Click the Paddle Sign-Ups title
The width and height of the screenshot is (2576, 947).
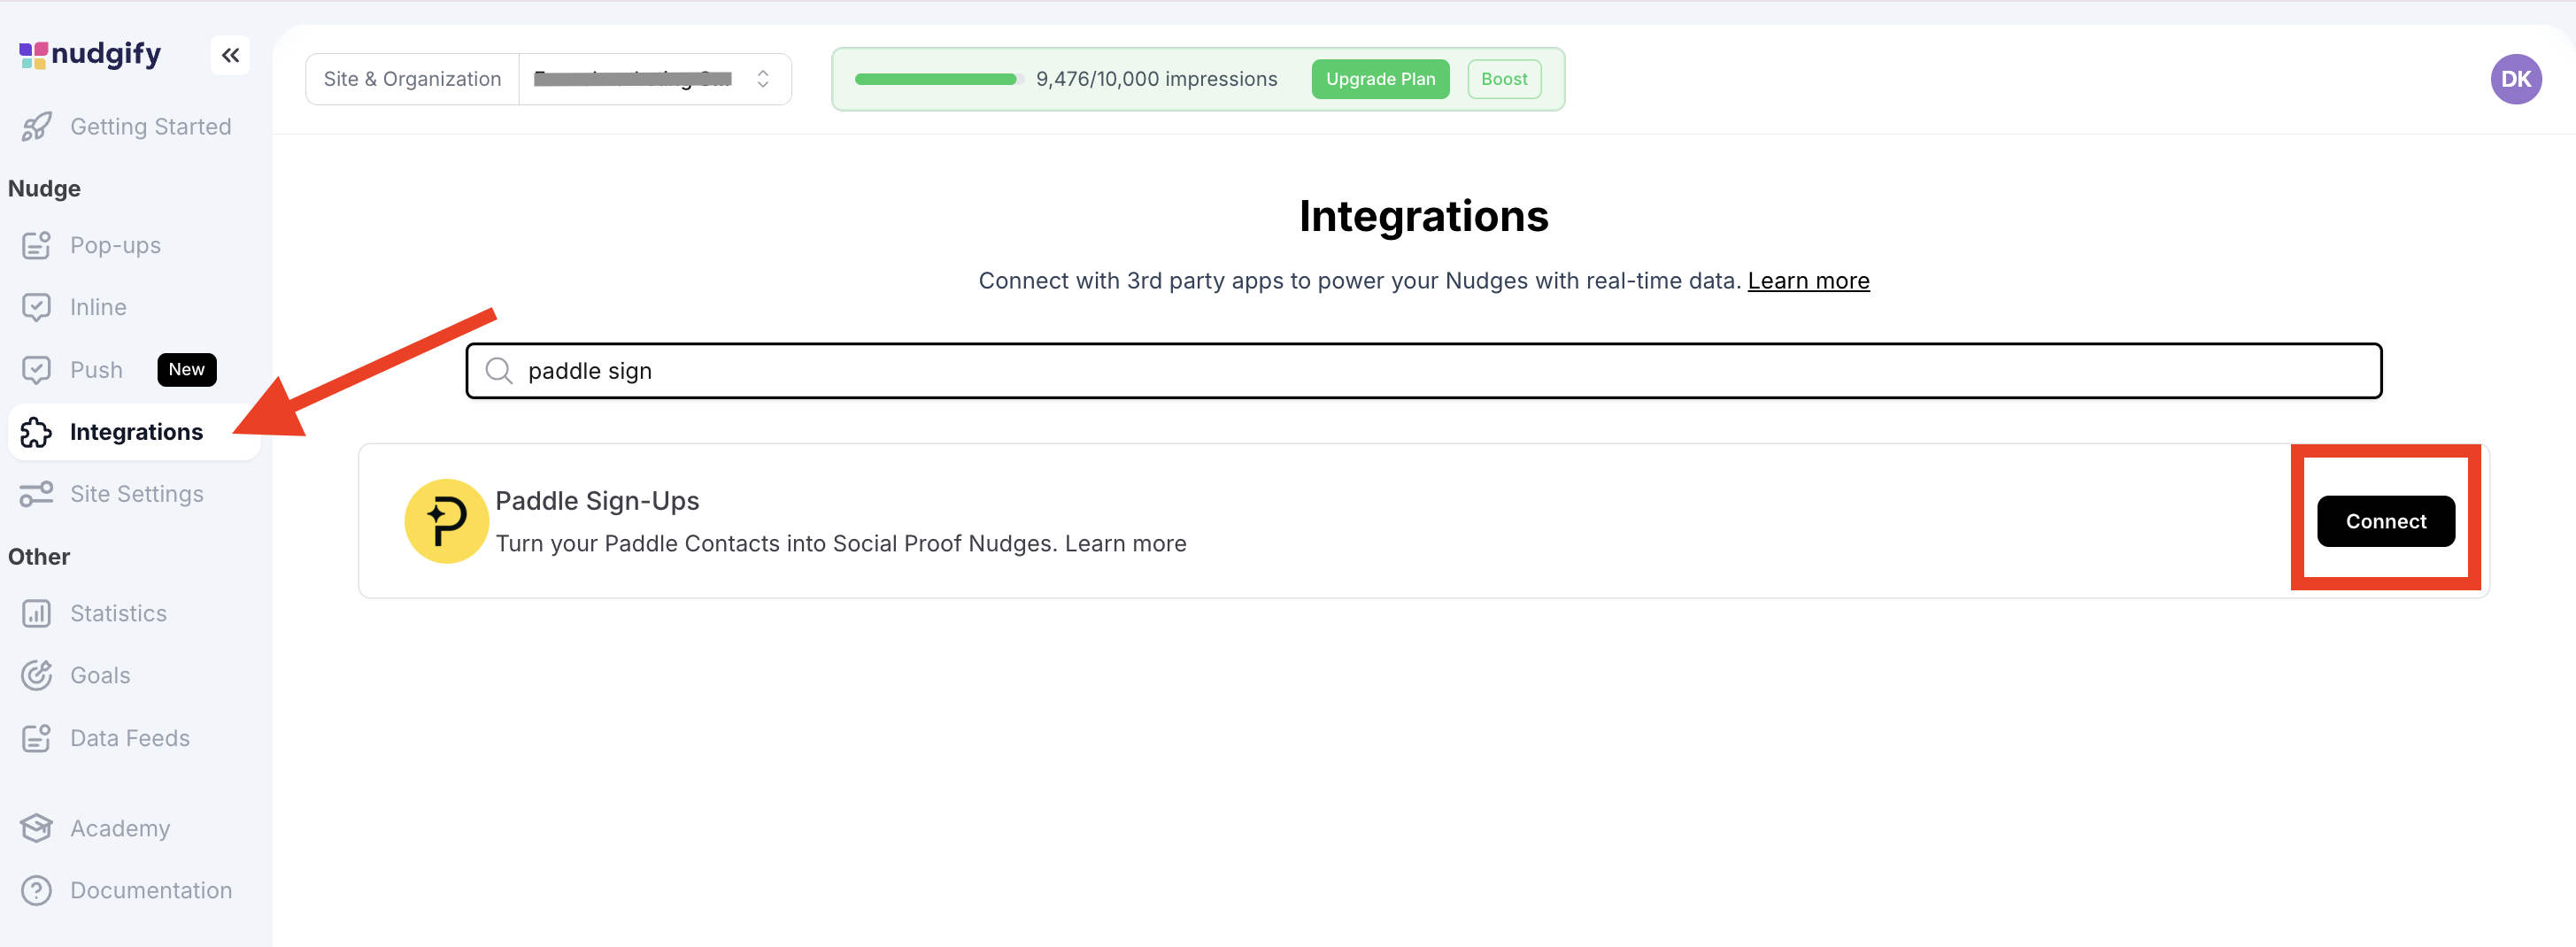(x=597, y=501)
